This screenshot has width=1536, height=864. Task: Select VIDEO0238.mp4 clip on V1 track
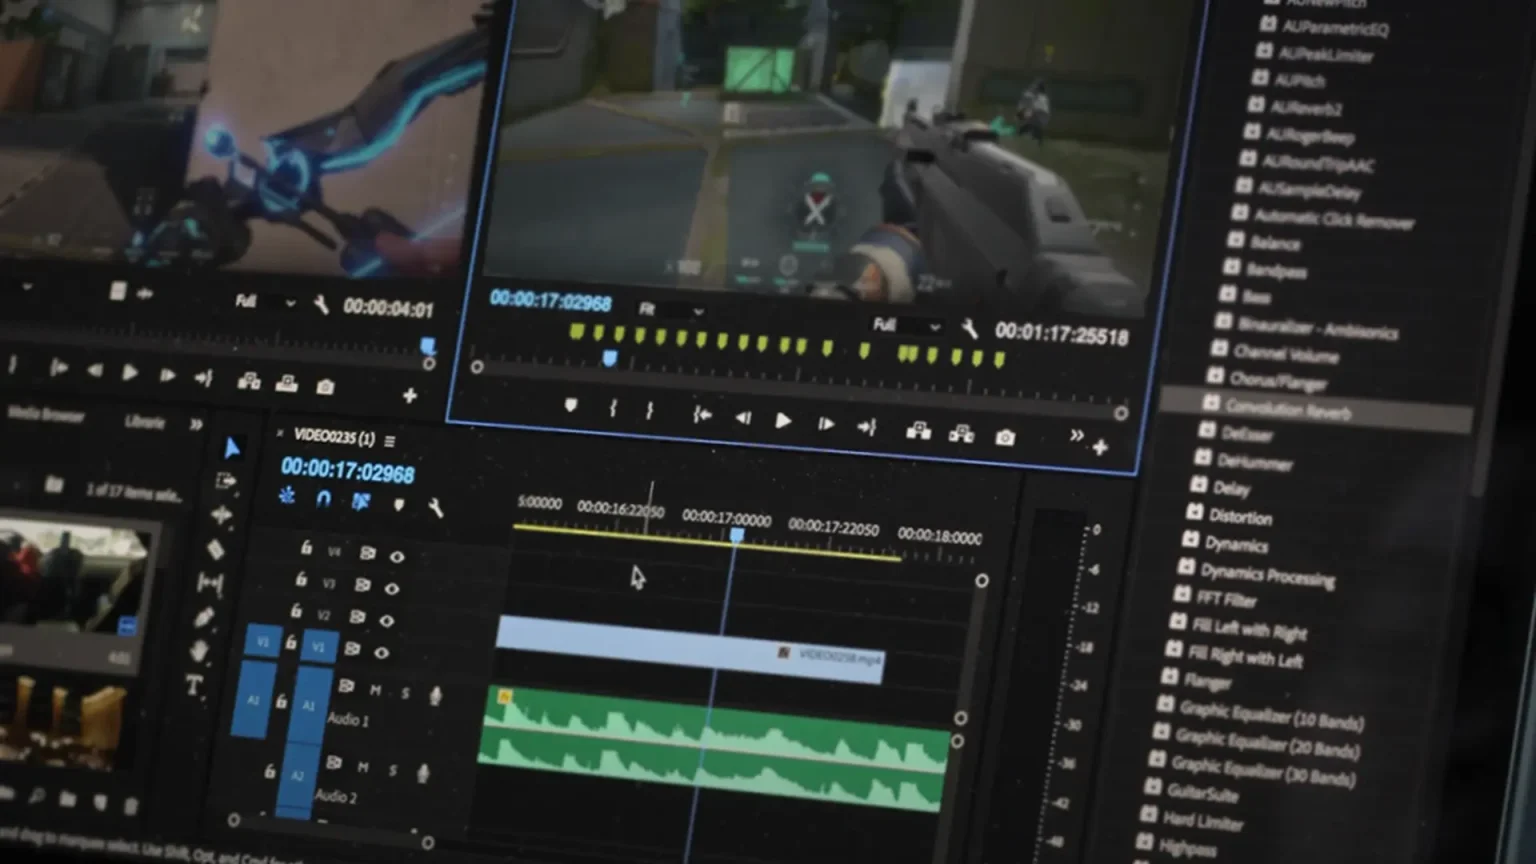[x=690, y=648]
